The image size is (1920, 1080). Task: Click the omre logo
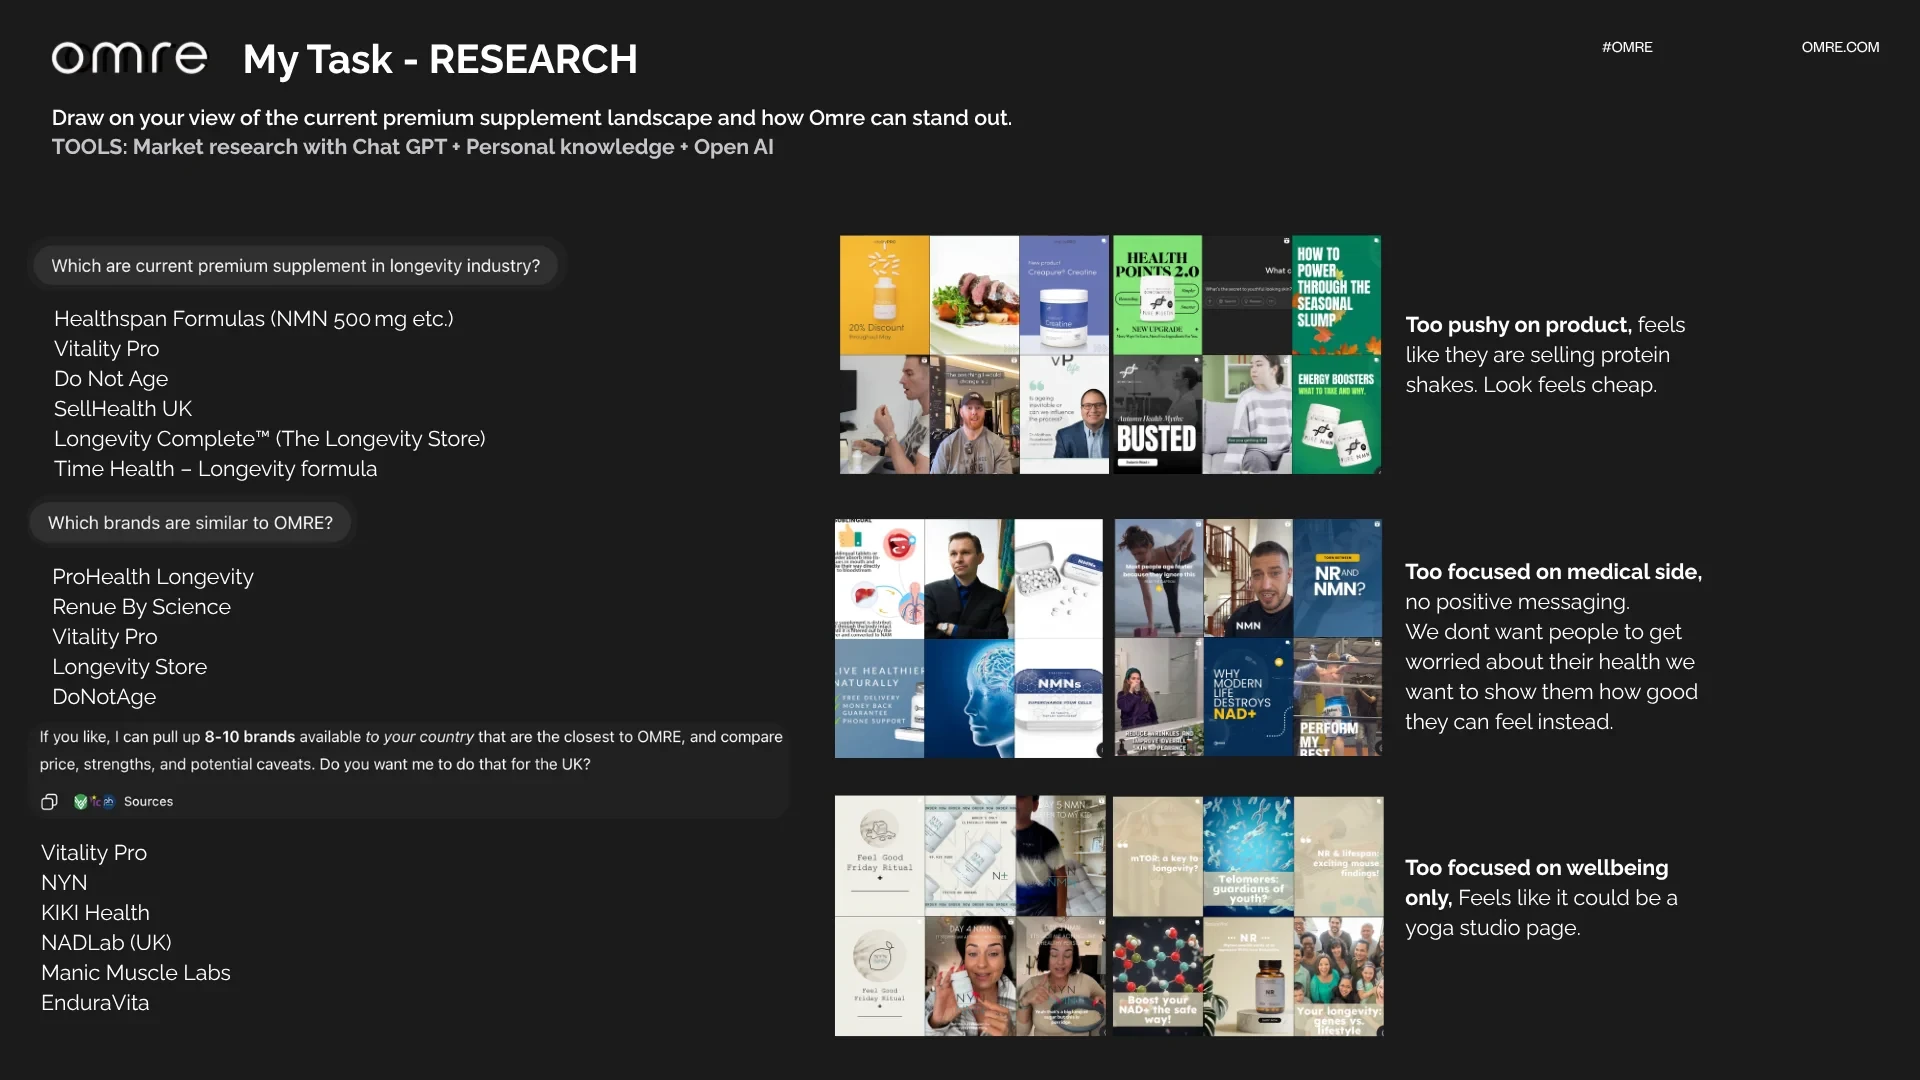click(129, 58)
